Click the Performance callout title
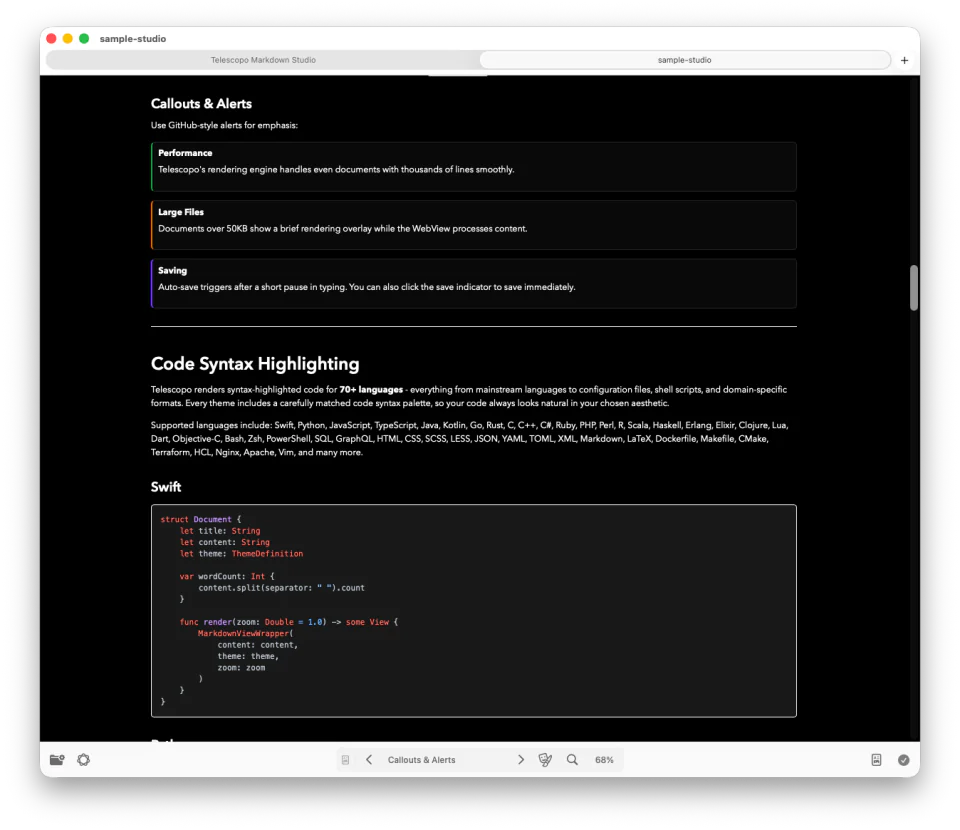Image resolution: width=960 pixels, height=830 pixels. 185,153
